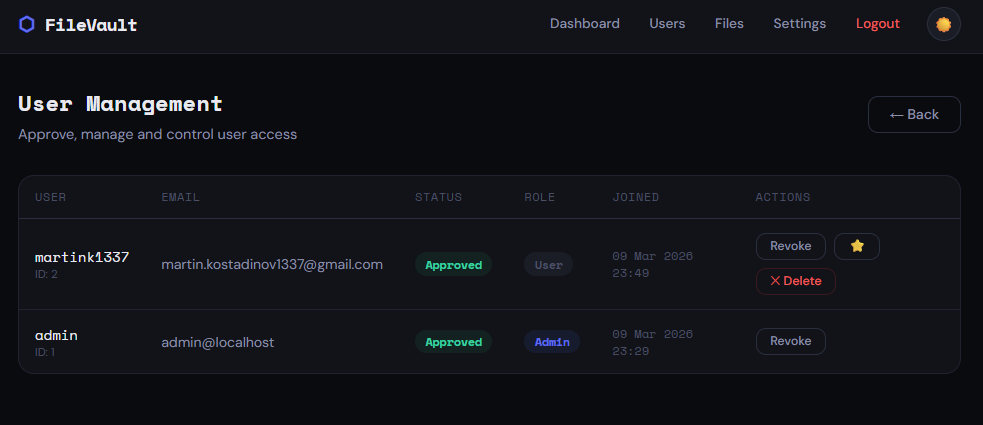Click the star promote button for martink1337
Image resolution: width=983 pixels, height=425 pixels.
pyautogui.click(x=857, y=246)
